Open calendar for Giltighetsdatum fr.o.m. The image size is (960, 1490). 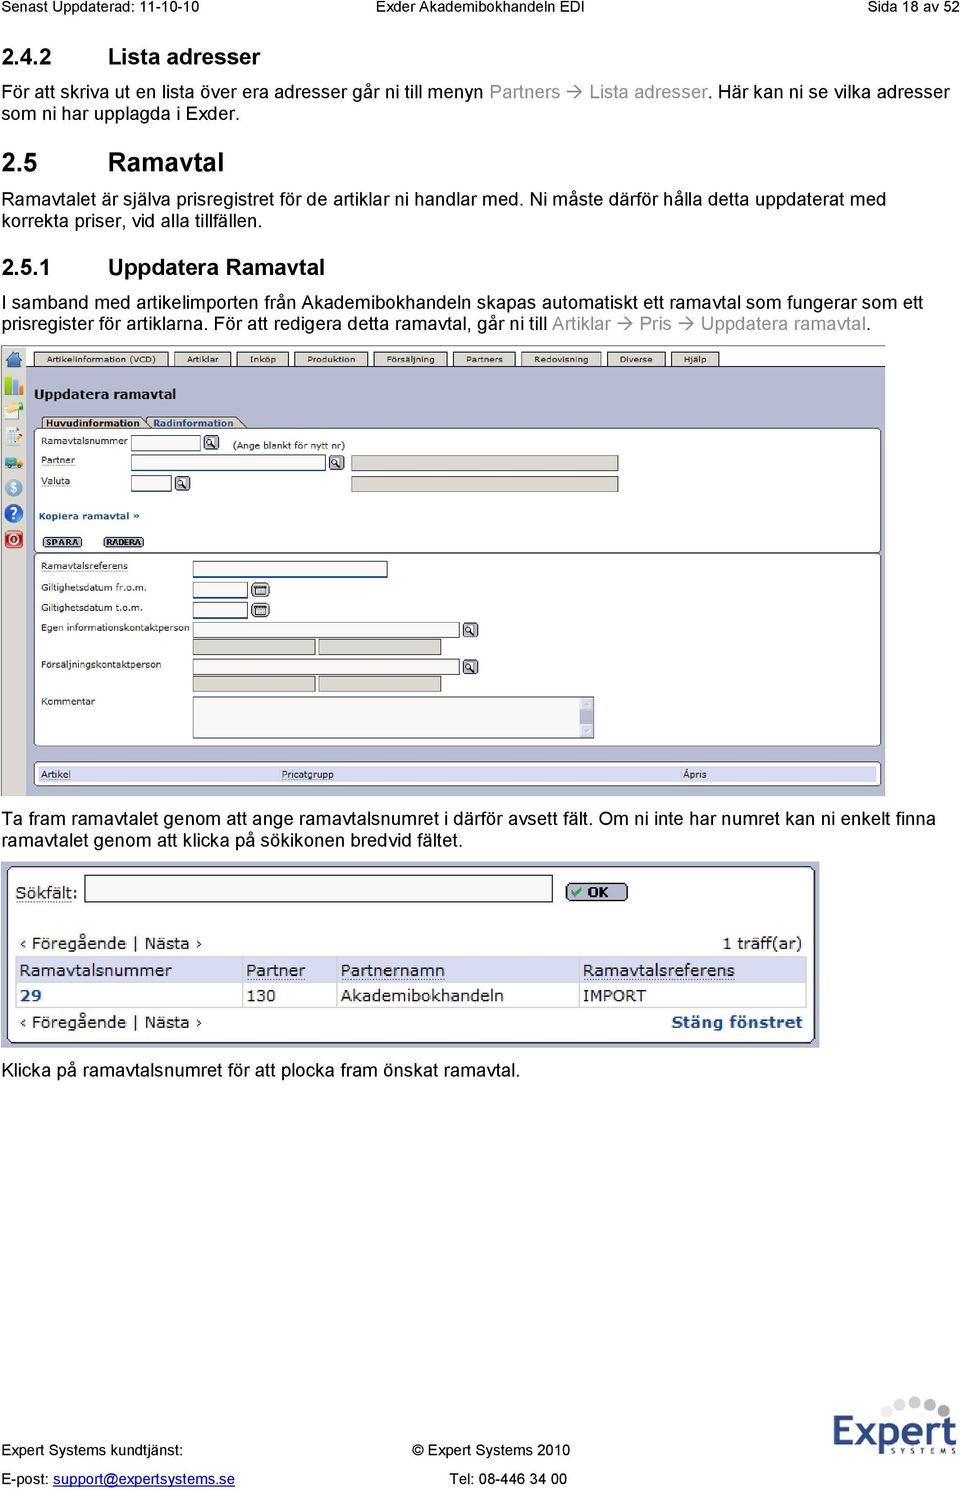(260, 590)
